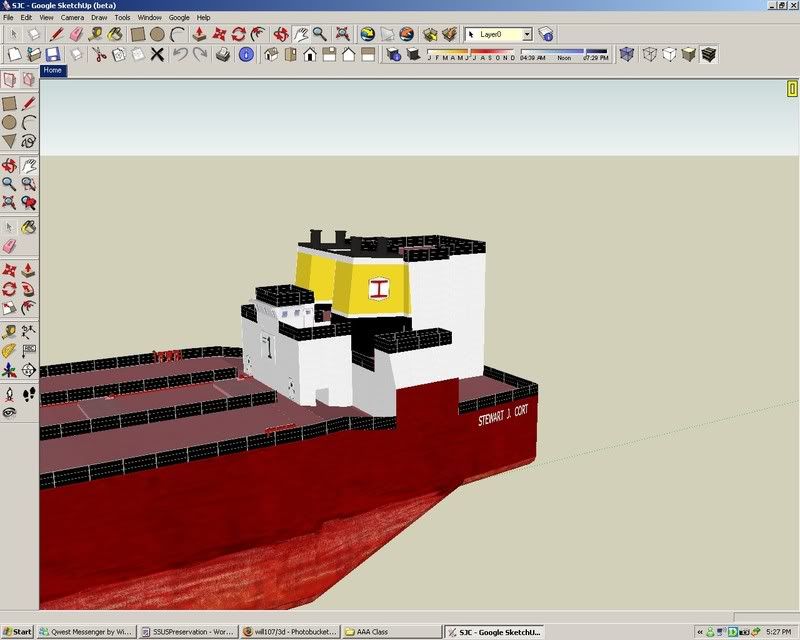The image size is (800, 640).
Task: Choose the Tape Measure tool in top toolbar
Action: [x=95, y=34]
